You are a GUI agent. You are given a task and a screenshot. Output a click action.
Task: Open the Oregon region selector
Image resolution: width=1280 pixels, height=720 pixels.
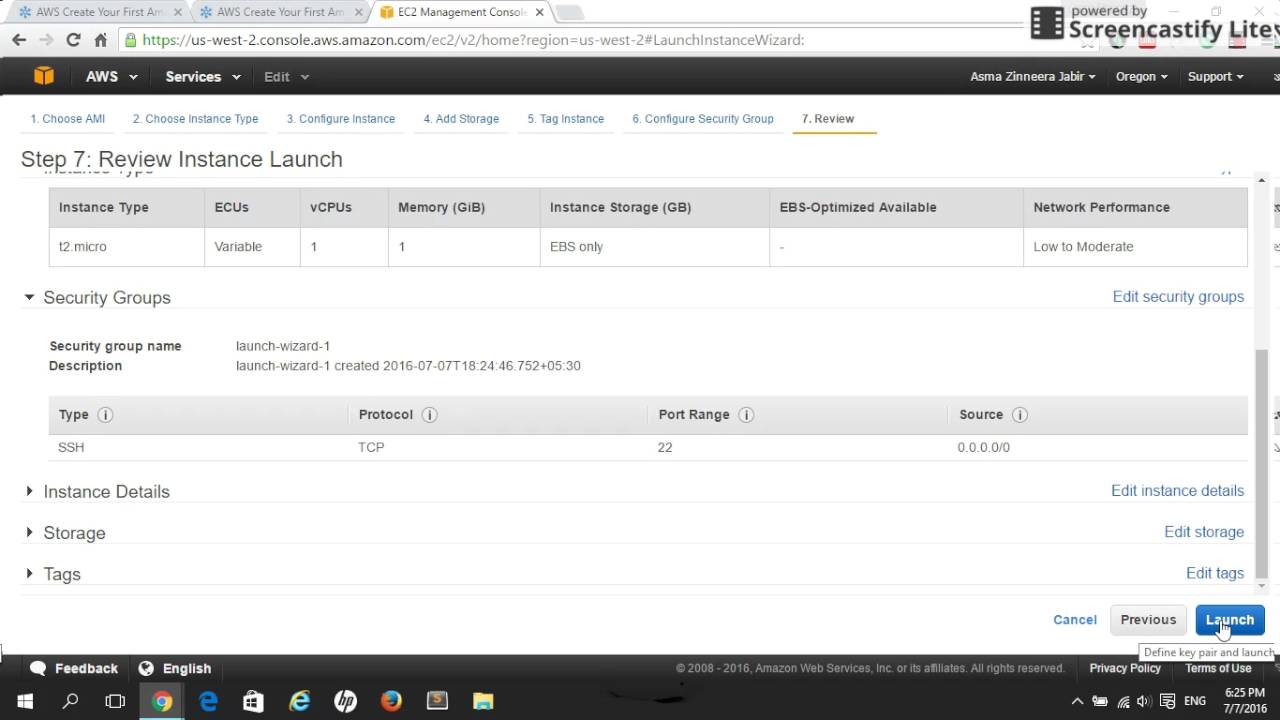pos(1142,76)
